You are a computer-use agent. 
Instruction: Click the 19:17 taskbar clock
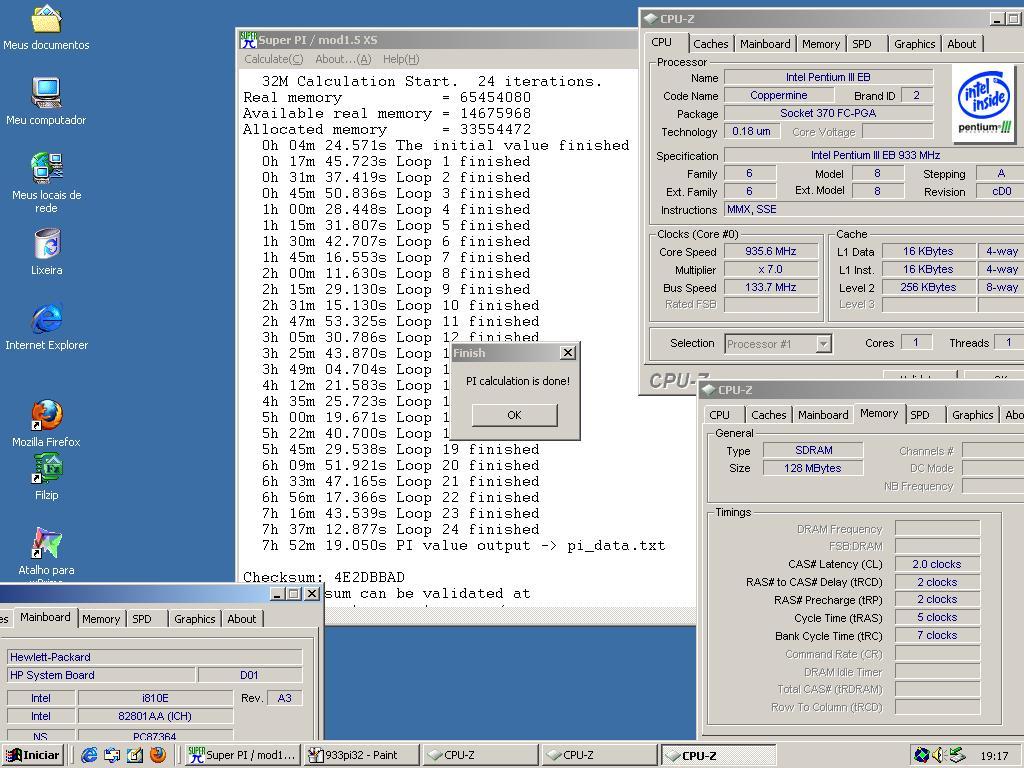coord(994,756)
